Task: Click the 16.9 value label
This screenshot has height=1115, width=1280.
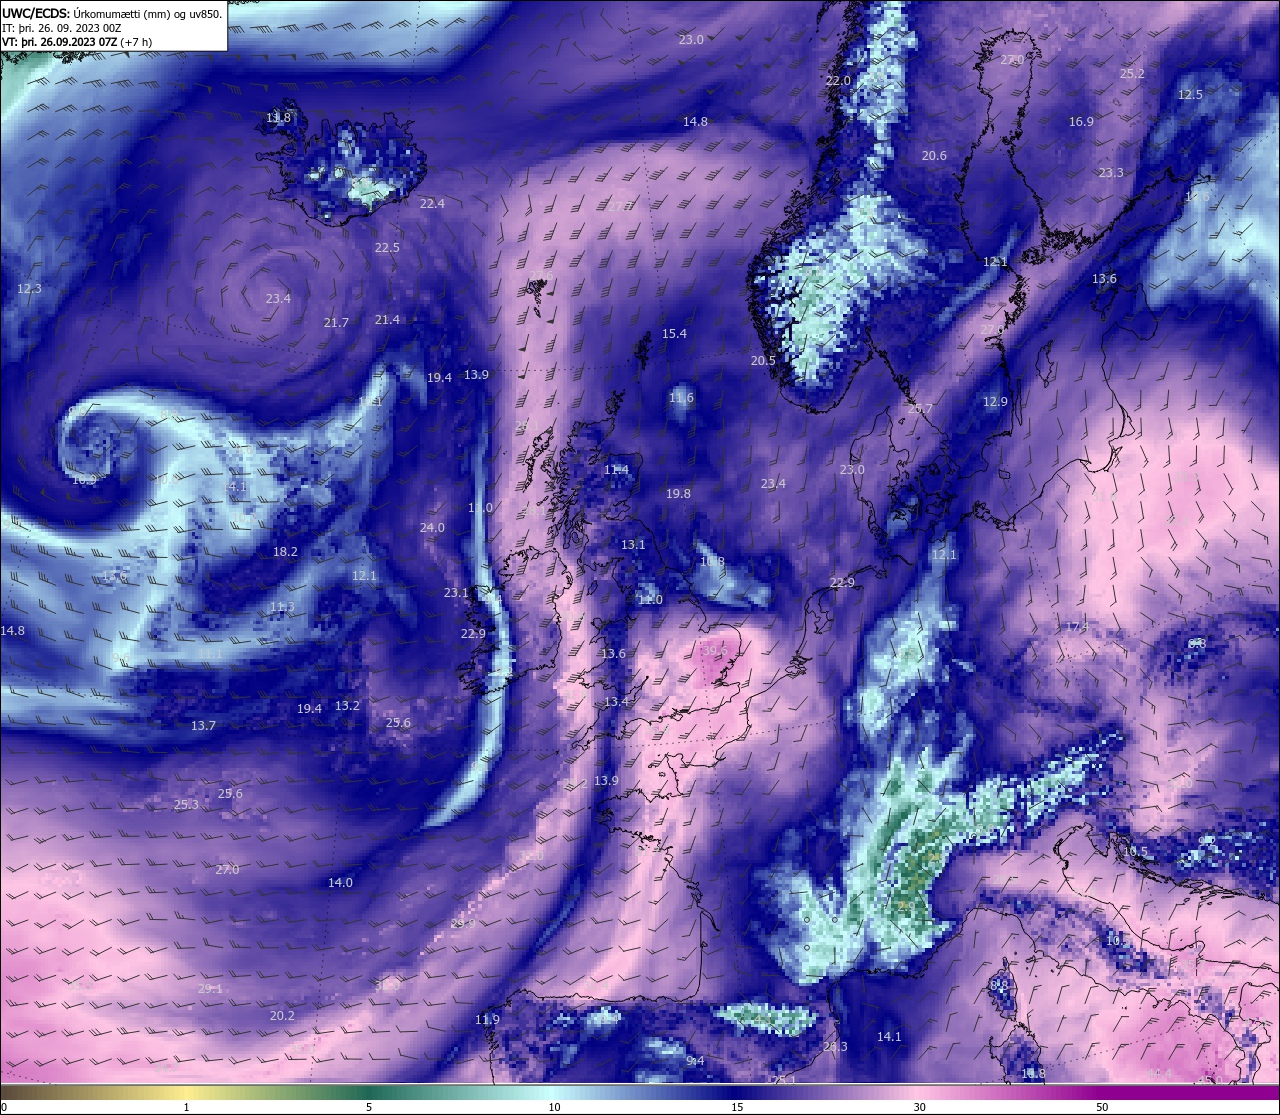Action: click(x=1081, y=122)
